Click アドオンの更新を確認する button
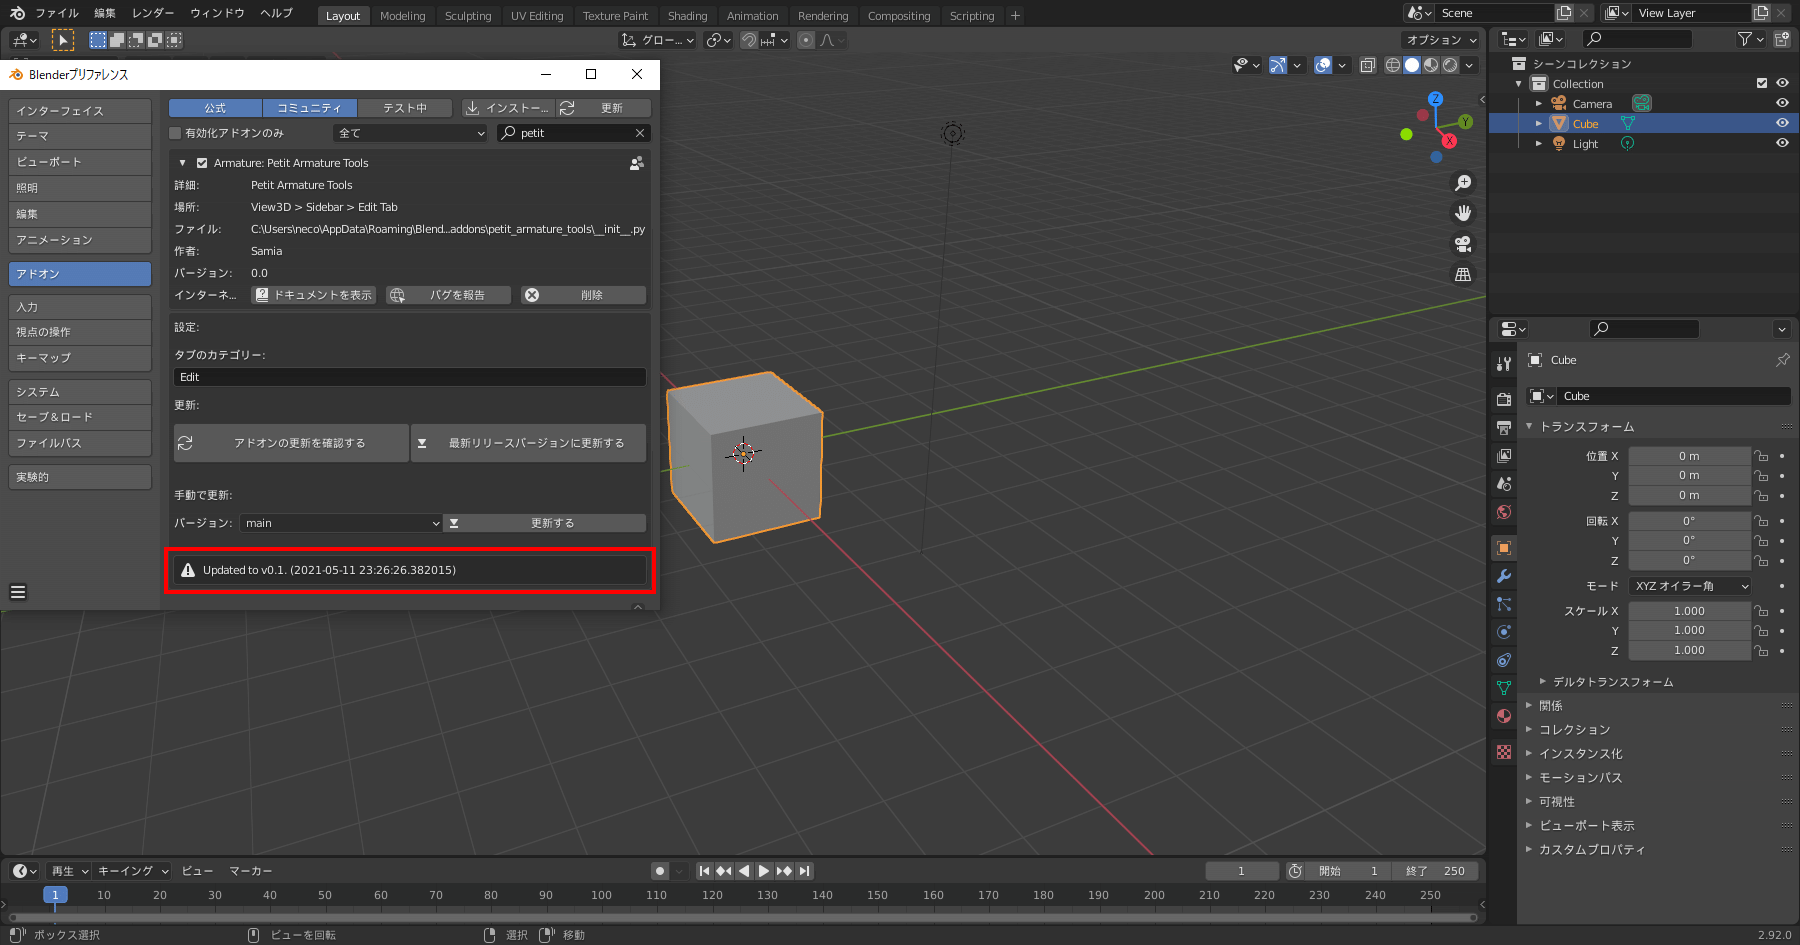1800x945 pixels. pos(292,443)
